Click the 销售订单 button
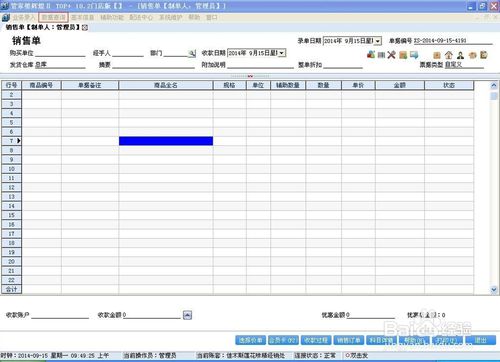500x362 pixels. pos(348,340)
